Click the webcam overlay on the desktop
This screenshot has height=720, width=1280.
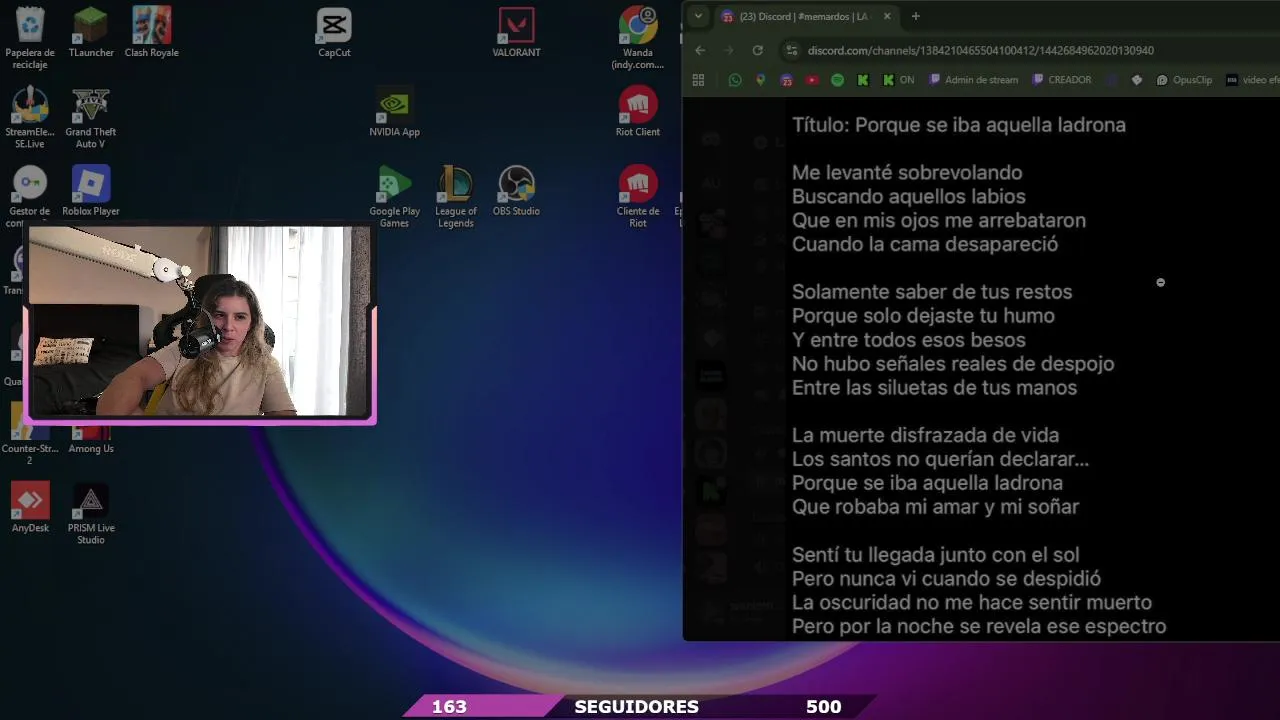click(200, 322)
